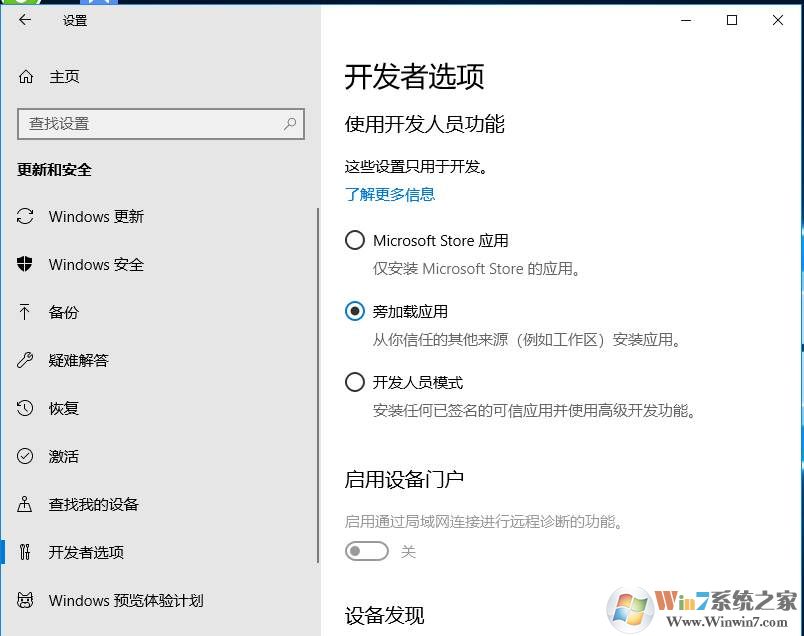This screenshot has height=636, width=804.
Task: Click the 激活 checkmark circle icon
Action: (x=25, y=456)
